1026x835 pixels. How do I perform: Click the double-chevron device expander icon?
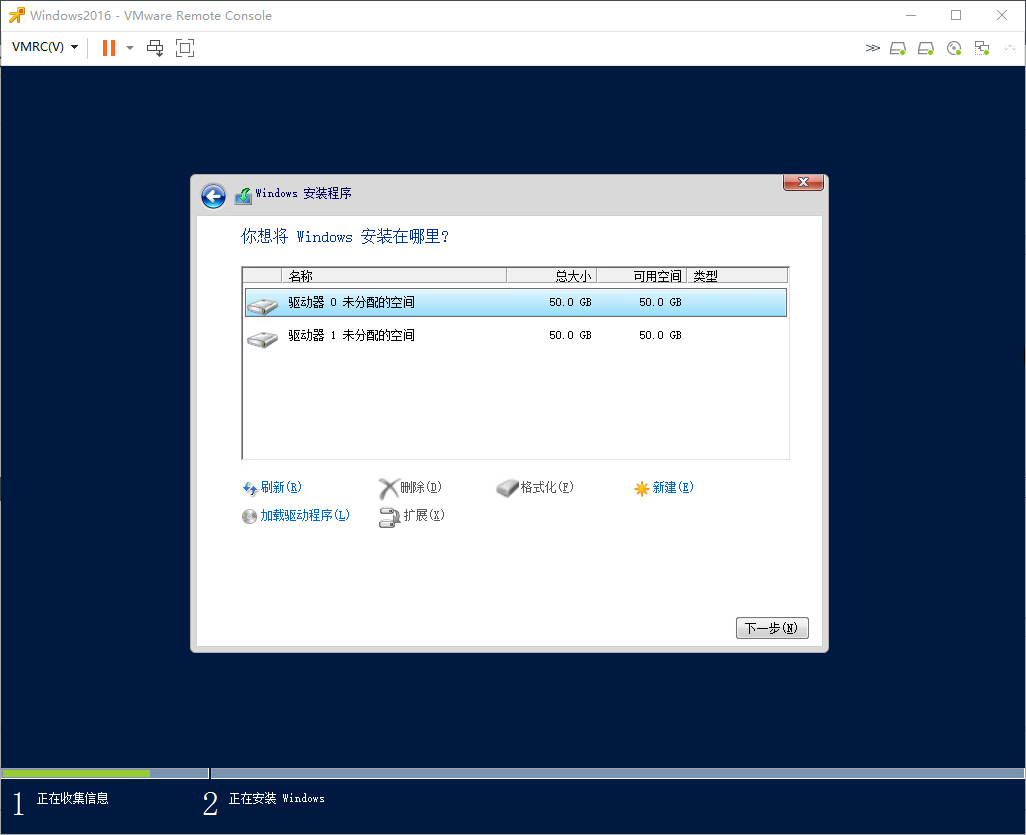(872, 48)
